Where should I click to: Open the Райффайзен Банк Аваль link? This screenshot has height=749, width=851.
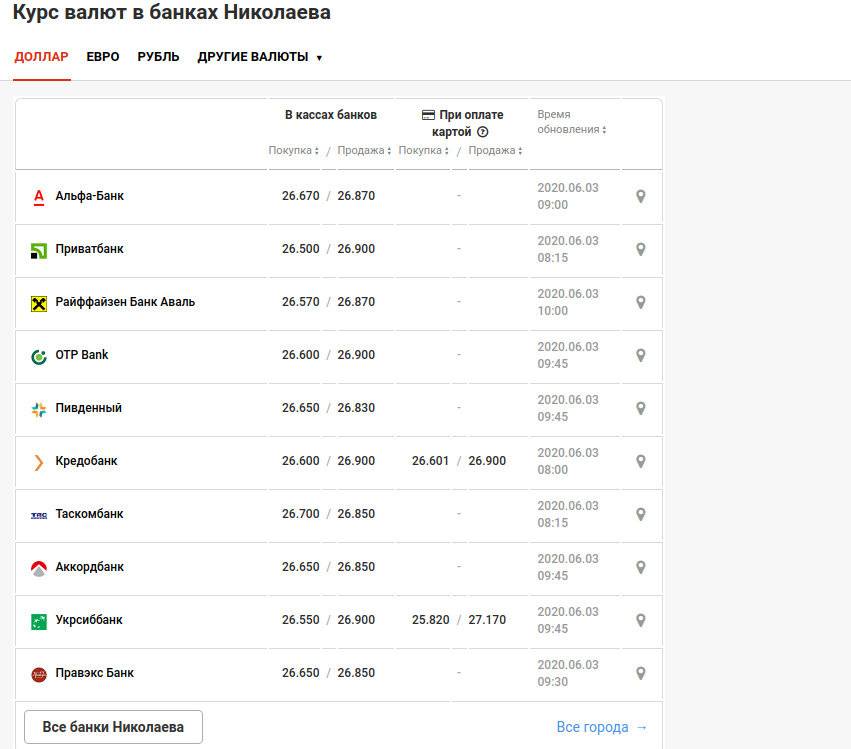point(125,302)
